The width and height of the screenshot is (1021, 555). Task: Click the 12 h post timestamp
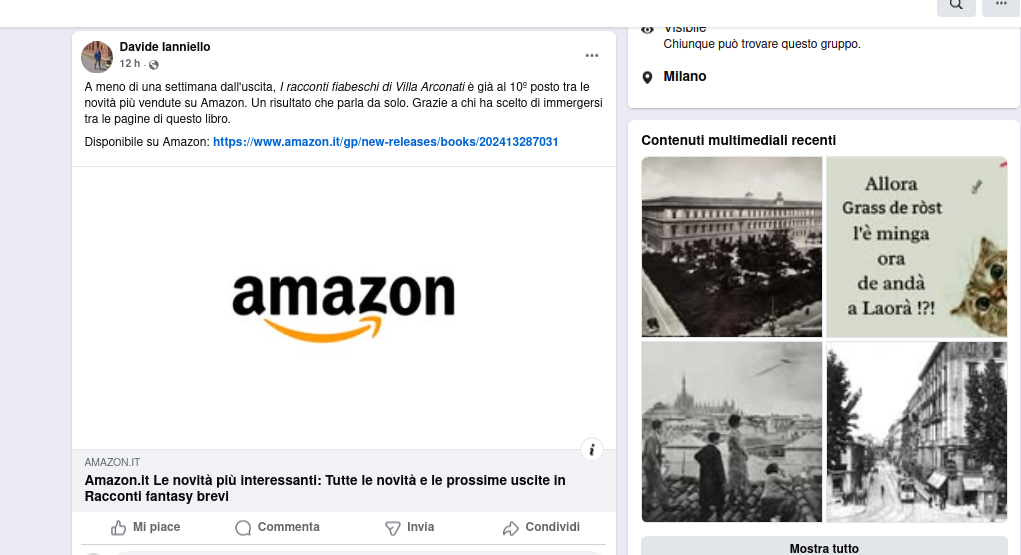pyautogui.click(x=130, y=63)
